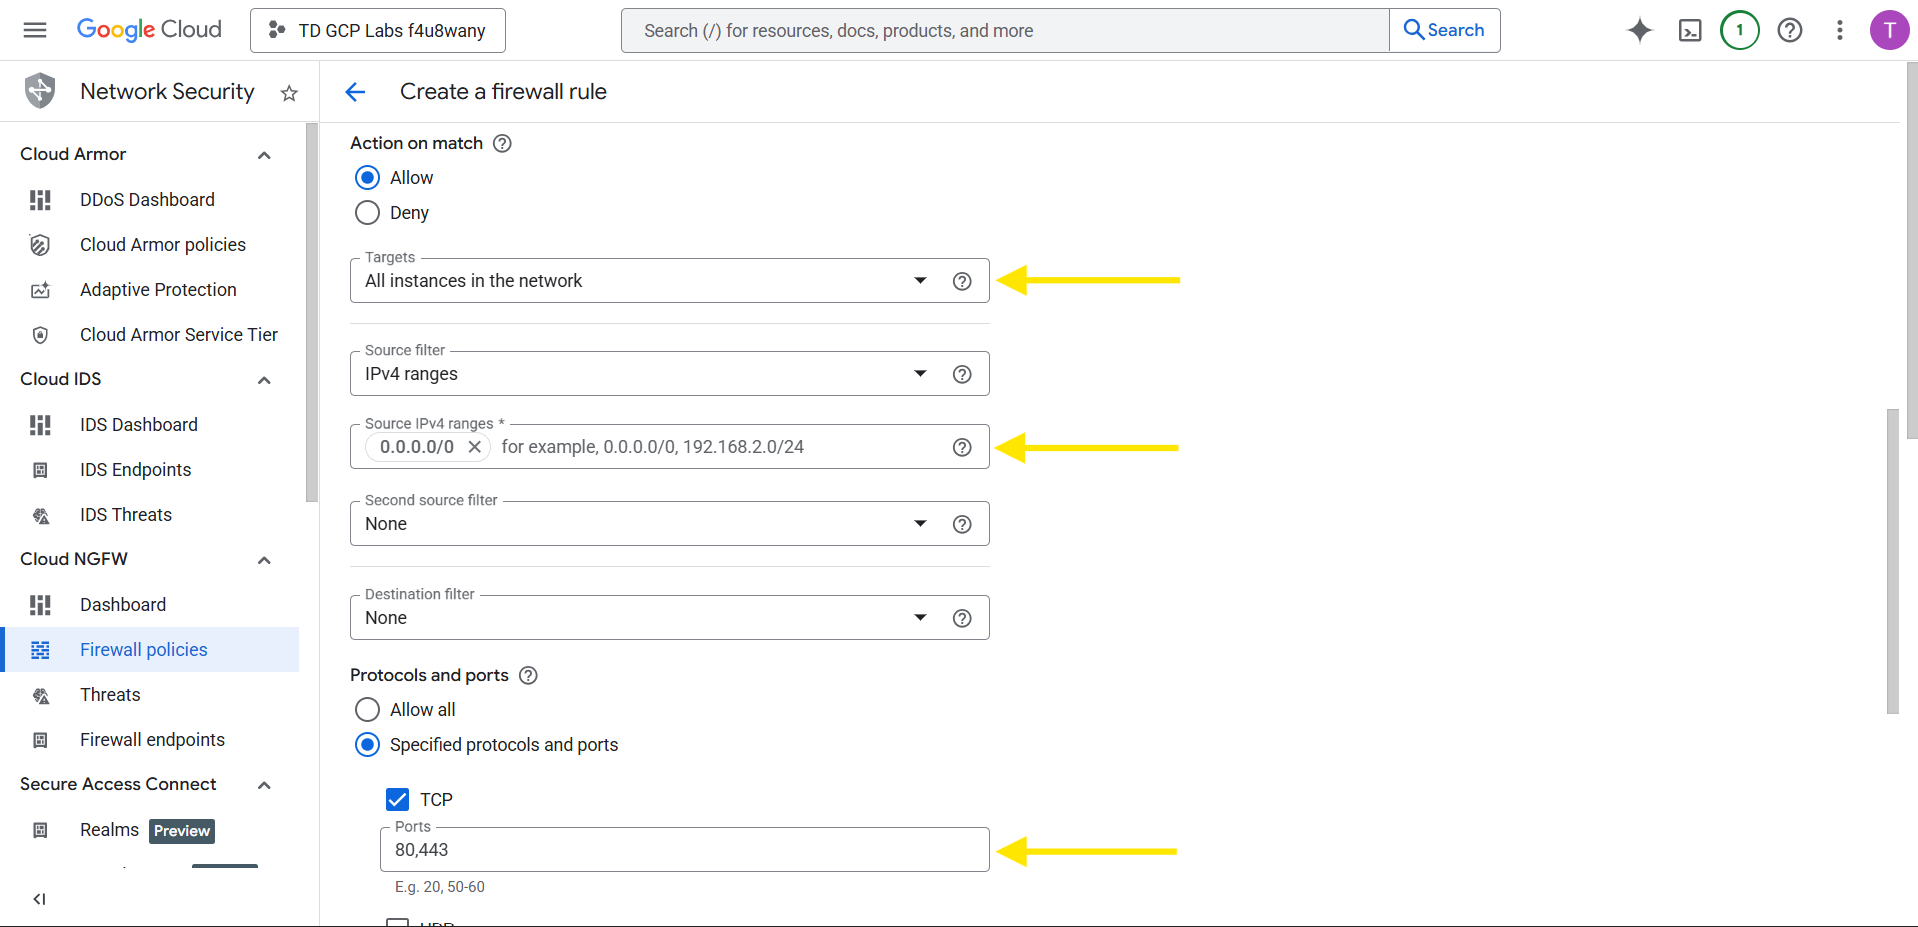Viewport: 1918px width, 927px height.
Task: Open the three-dot settings menu in header
Action: point(1839,30)
